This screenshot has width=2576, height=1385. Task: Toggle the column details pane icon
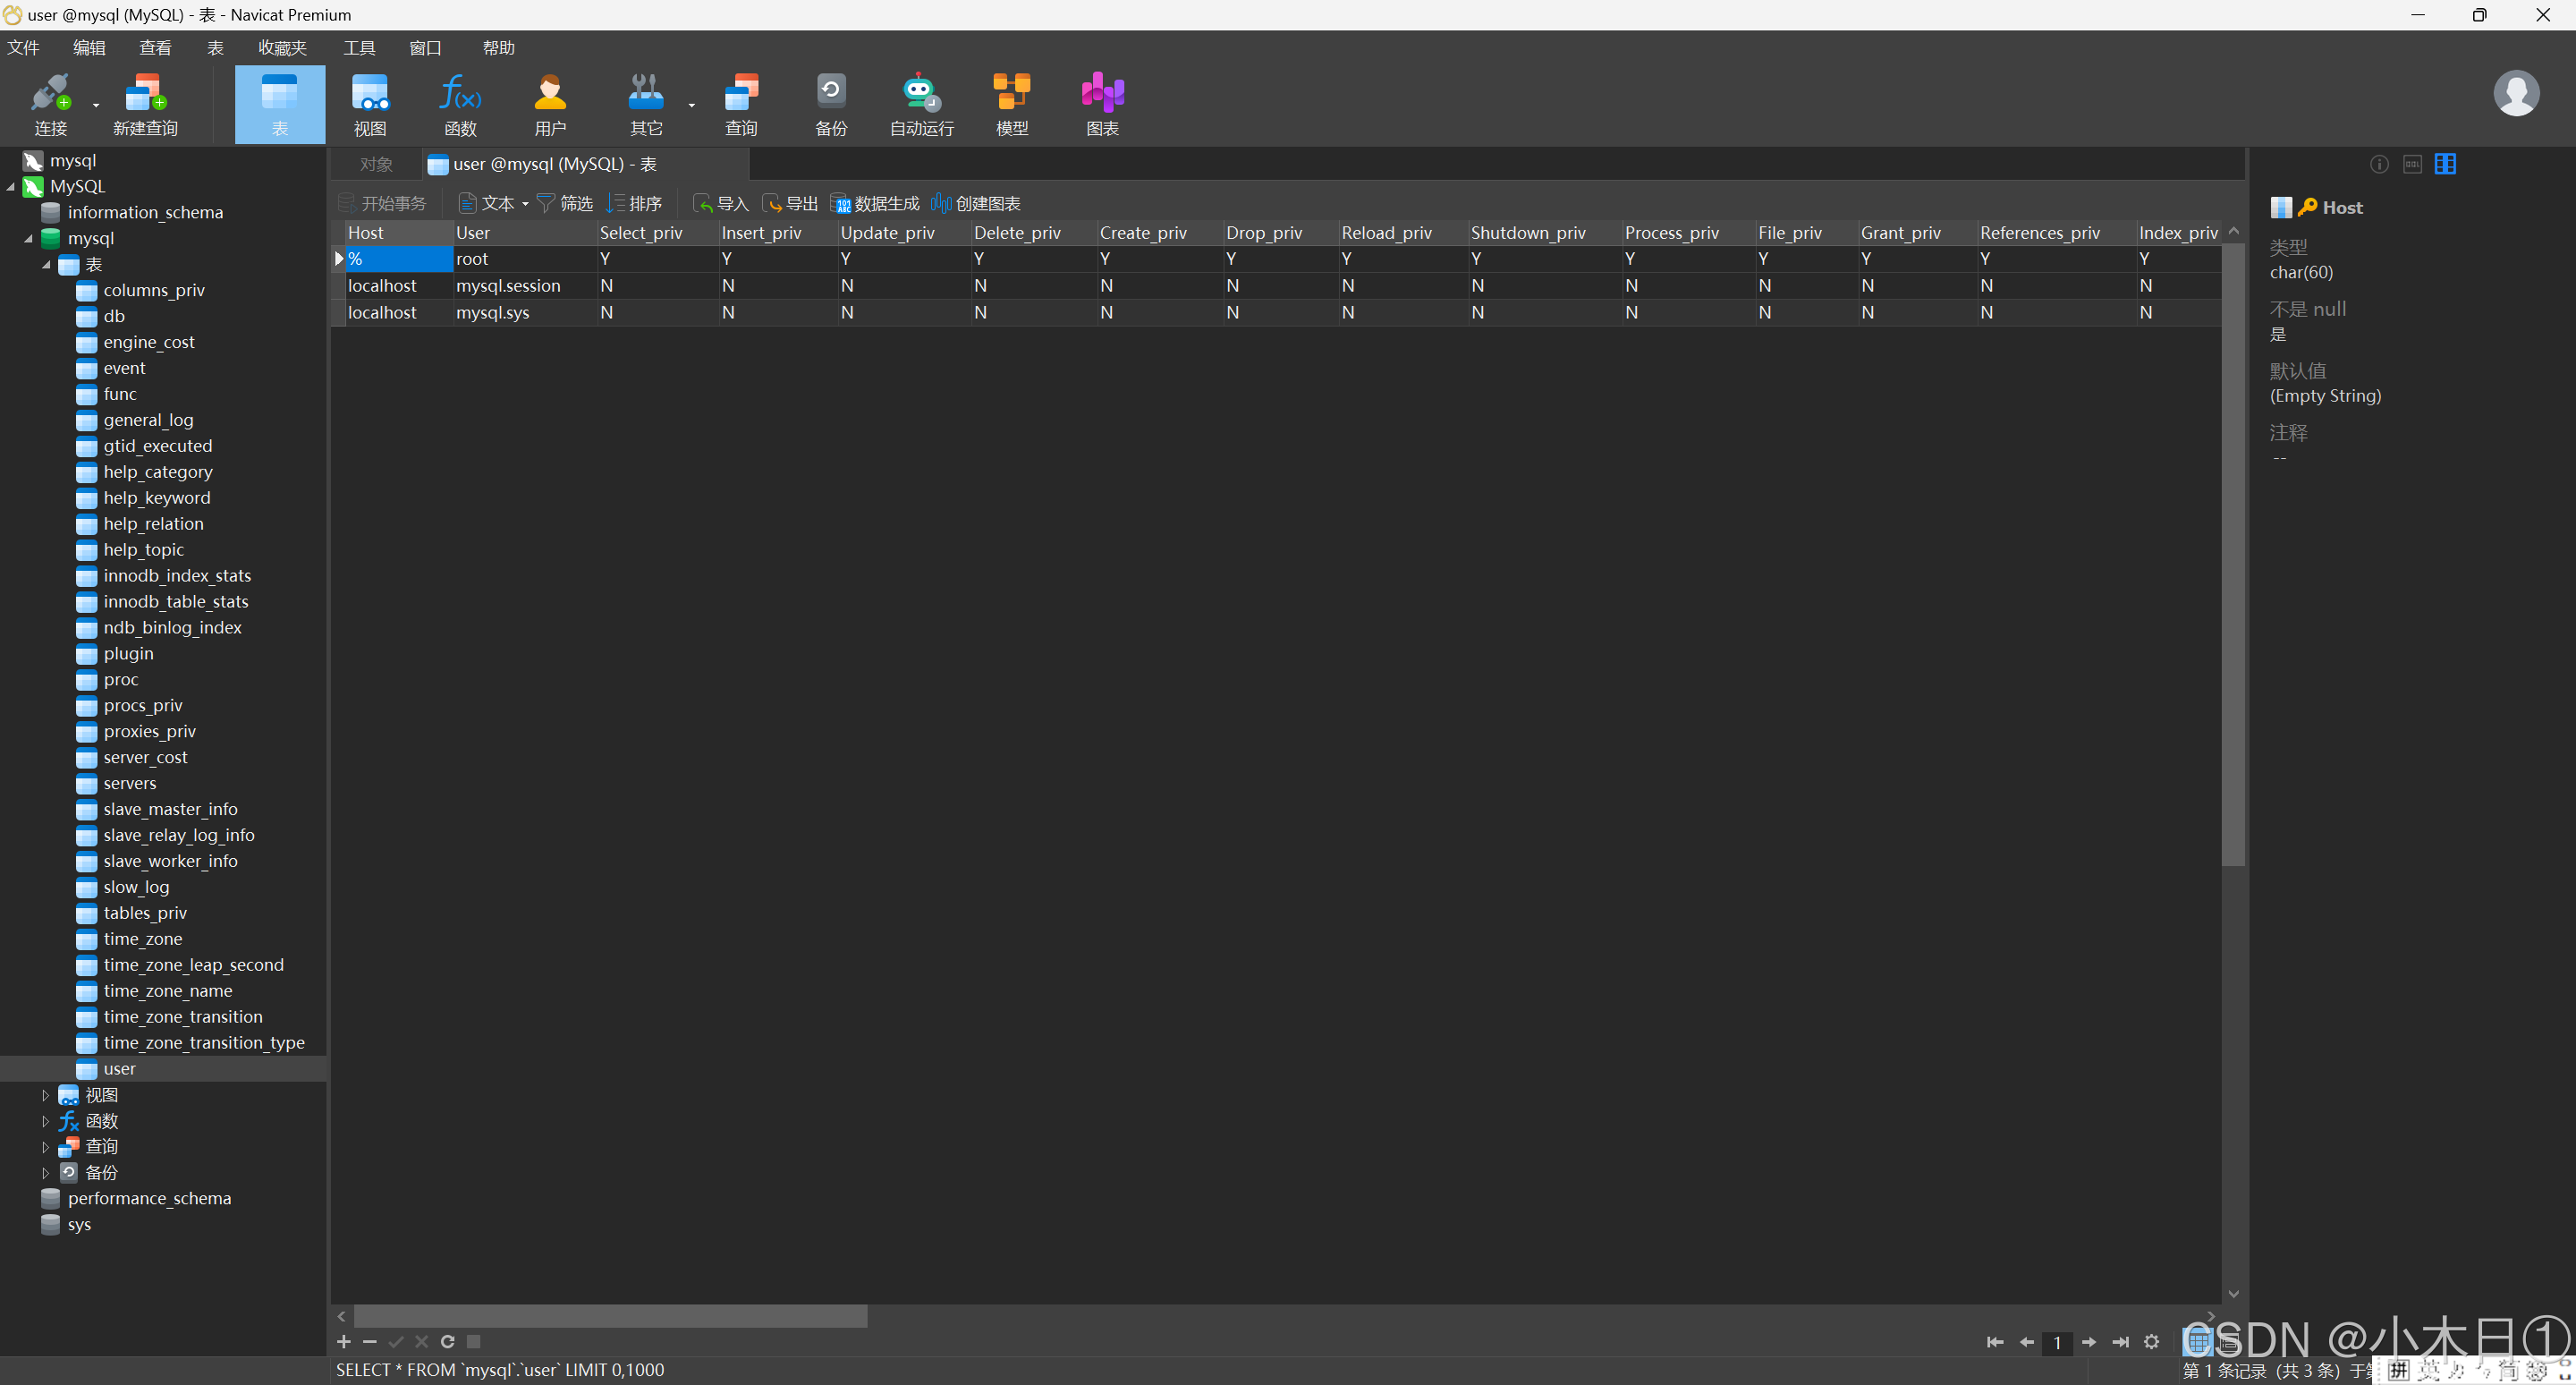2445,164
